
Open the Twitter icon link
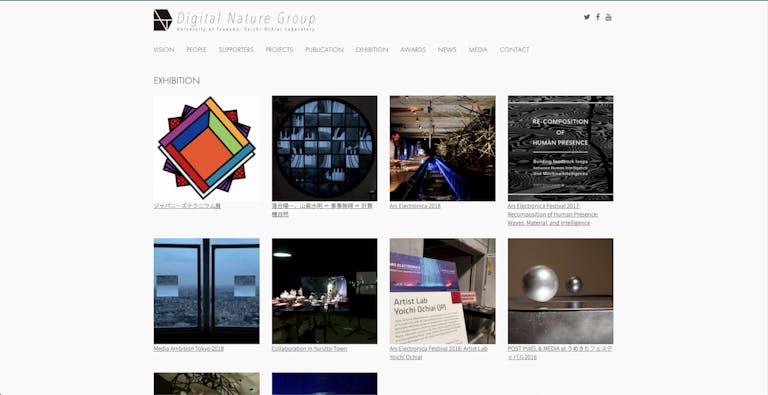(x=587, y=17)
